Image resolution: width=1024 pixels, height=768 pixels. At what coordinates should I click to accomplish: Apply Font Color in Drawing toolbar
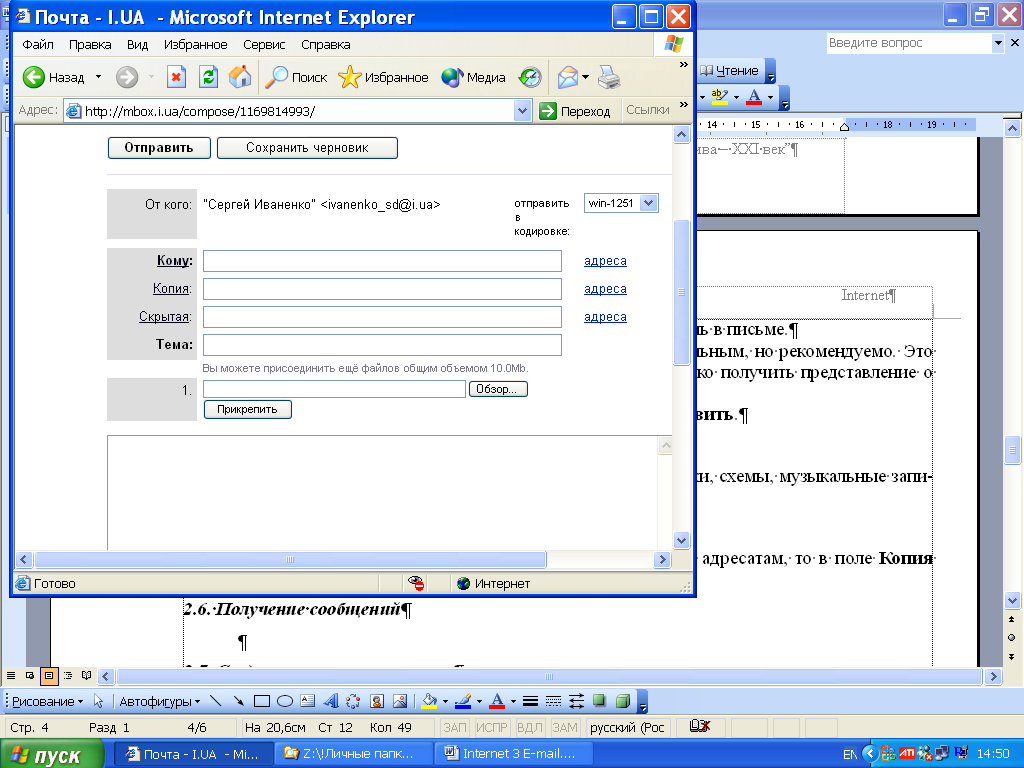pos(497,701)
